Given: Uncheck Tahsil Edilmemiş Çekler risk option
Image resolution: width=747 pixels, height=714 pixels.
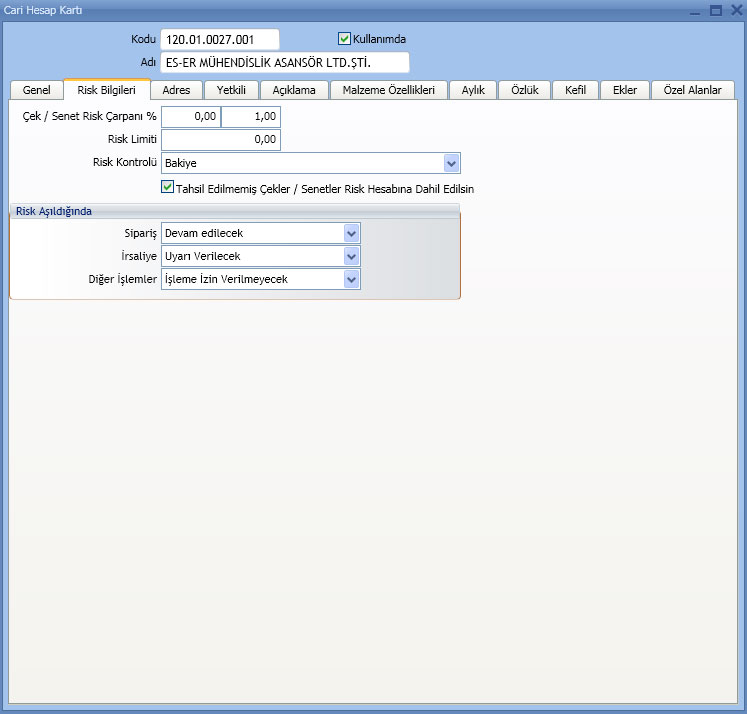Looking at the screenshot, I should 168,187.
